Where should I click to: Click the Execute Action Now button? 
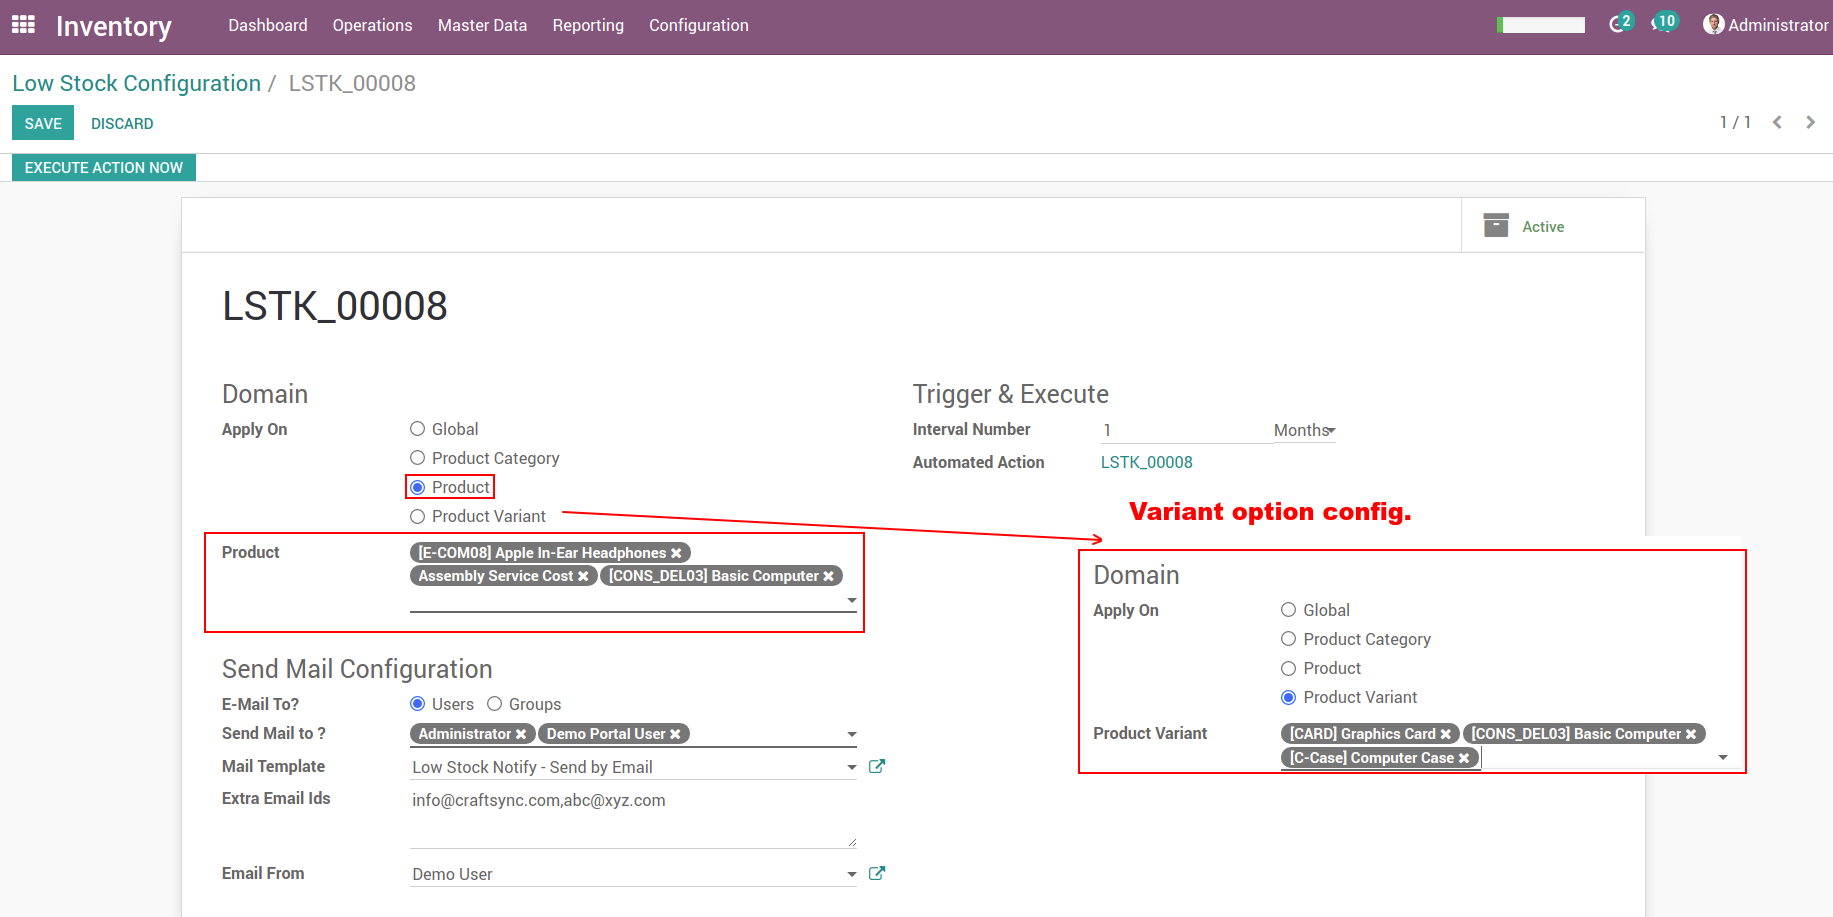click(x=104, y=168)
